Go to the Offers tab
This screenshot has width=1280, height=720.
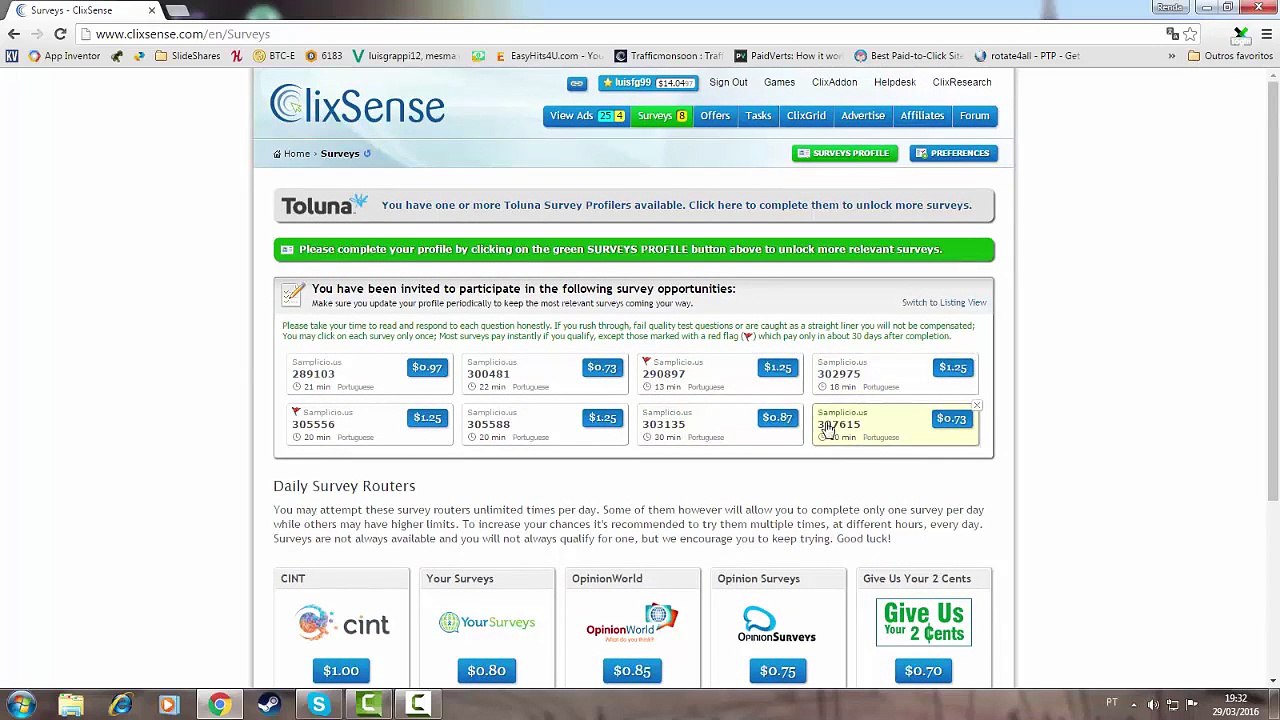click(x=715, y=116)
